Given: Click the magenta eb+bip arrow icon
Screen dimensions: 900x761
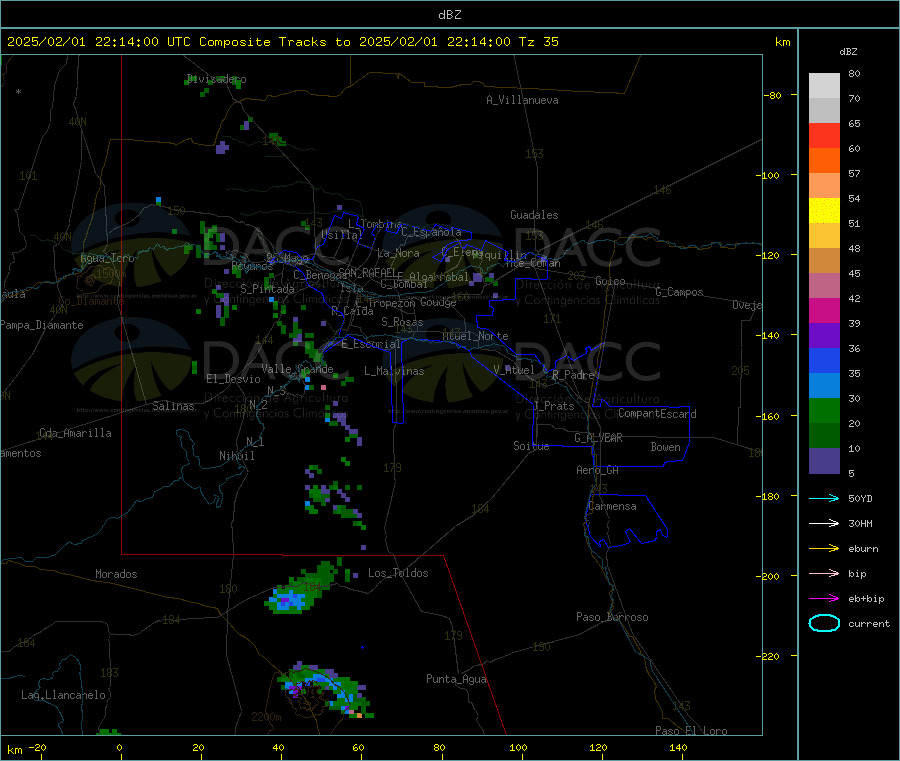Looking at the screenshot, I should tap(824, 599).
